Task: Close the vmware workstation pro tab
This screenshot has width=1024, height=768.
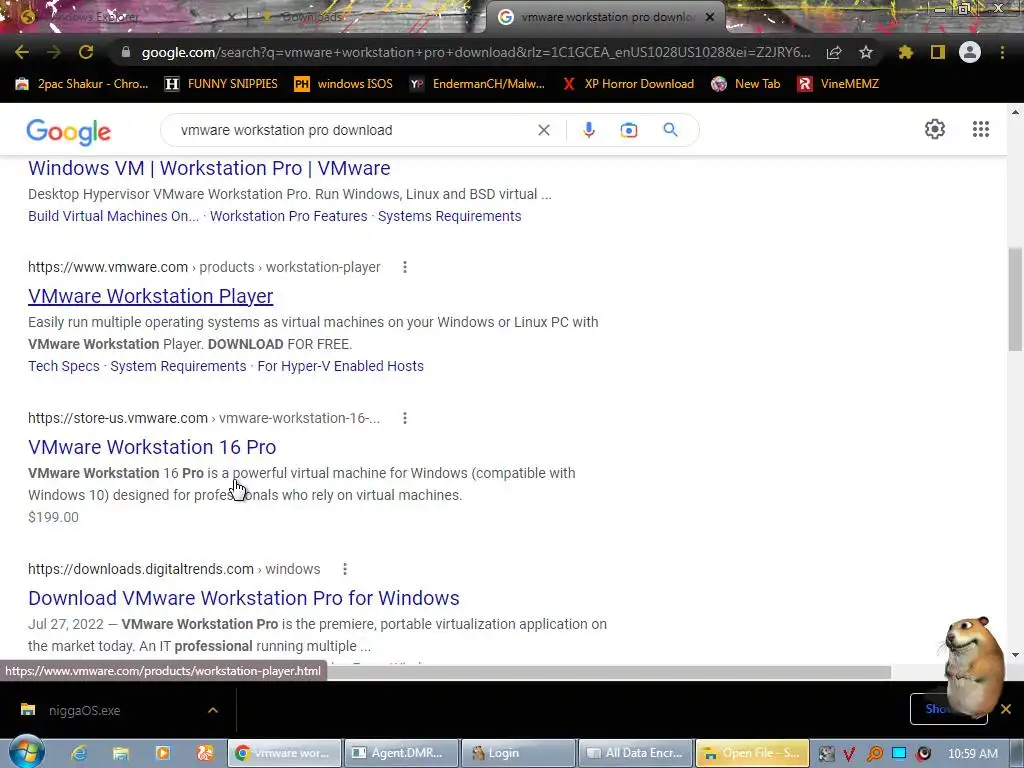Action: click(x=710, y=17)
